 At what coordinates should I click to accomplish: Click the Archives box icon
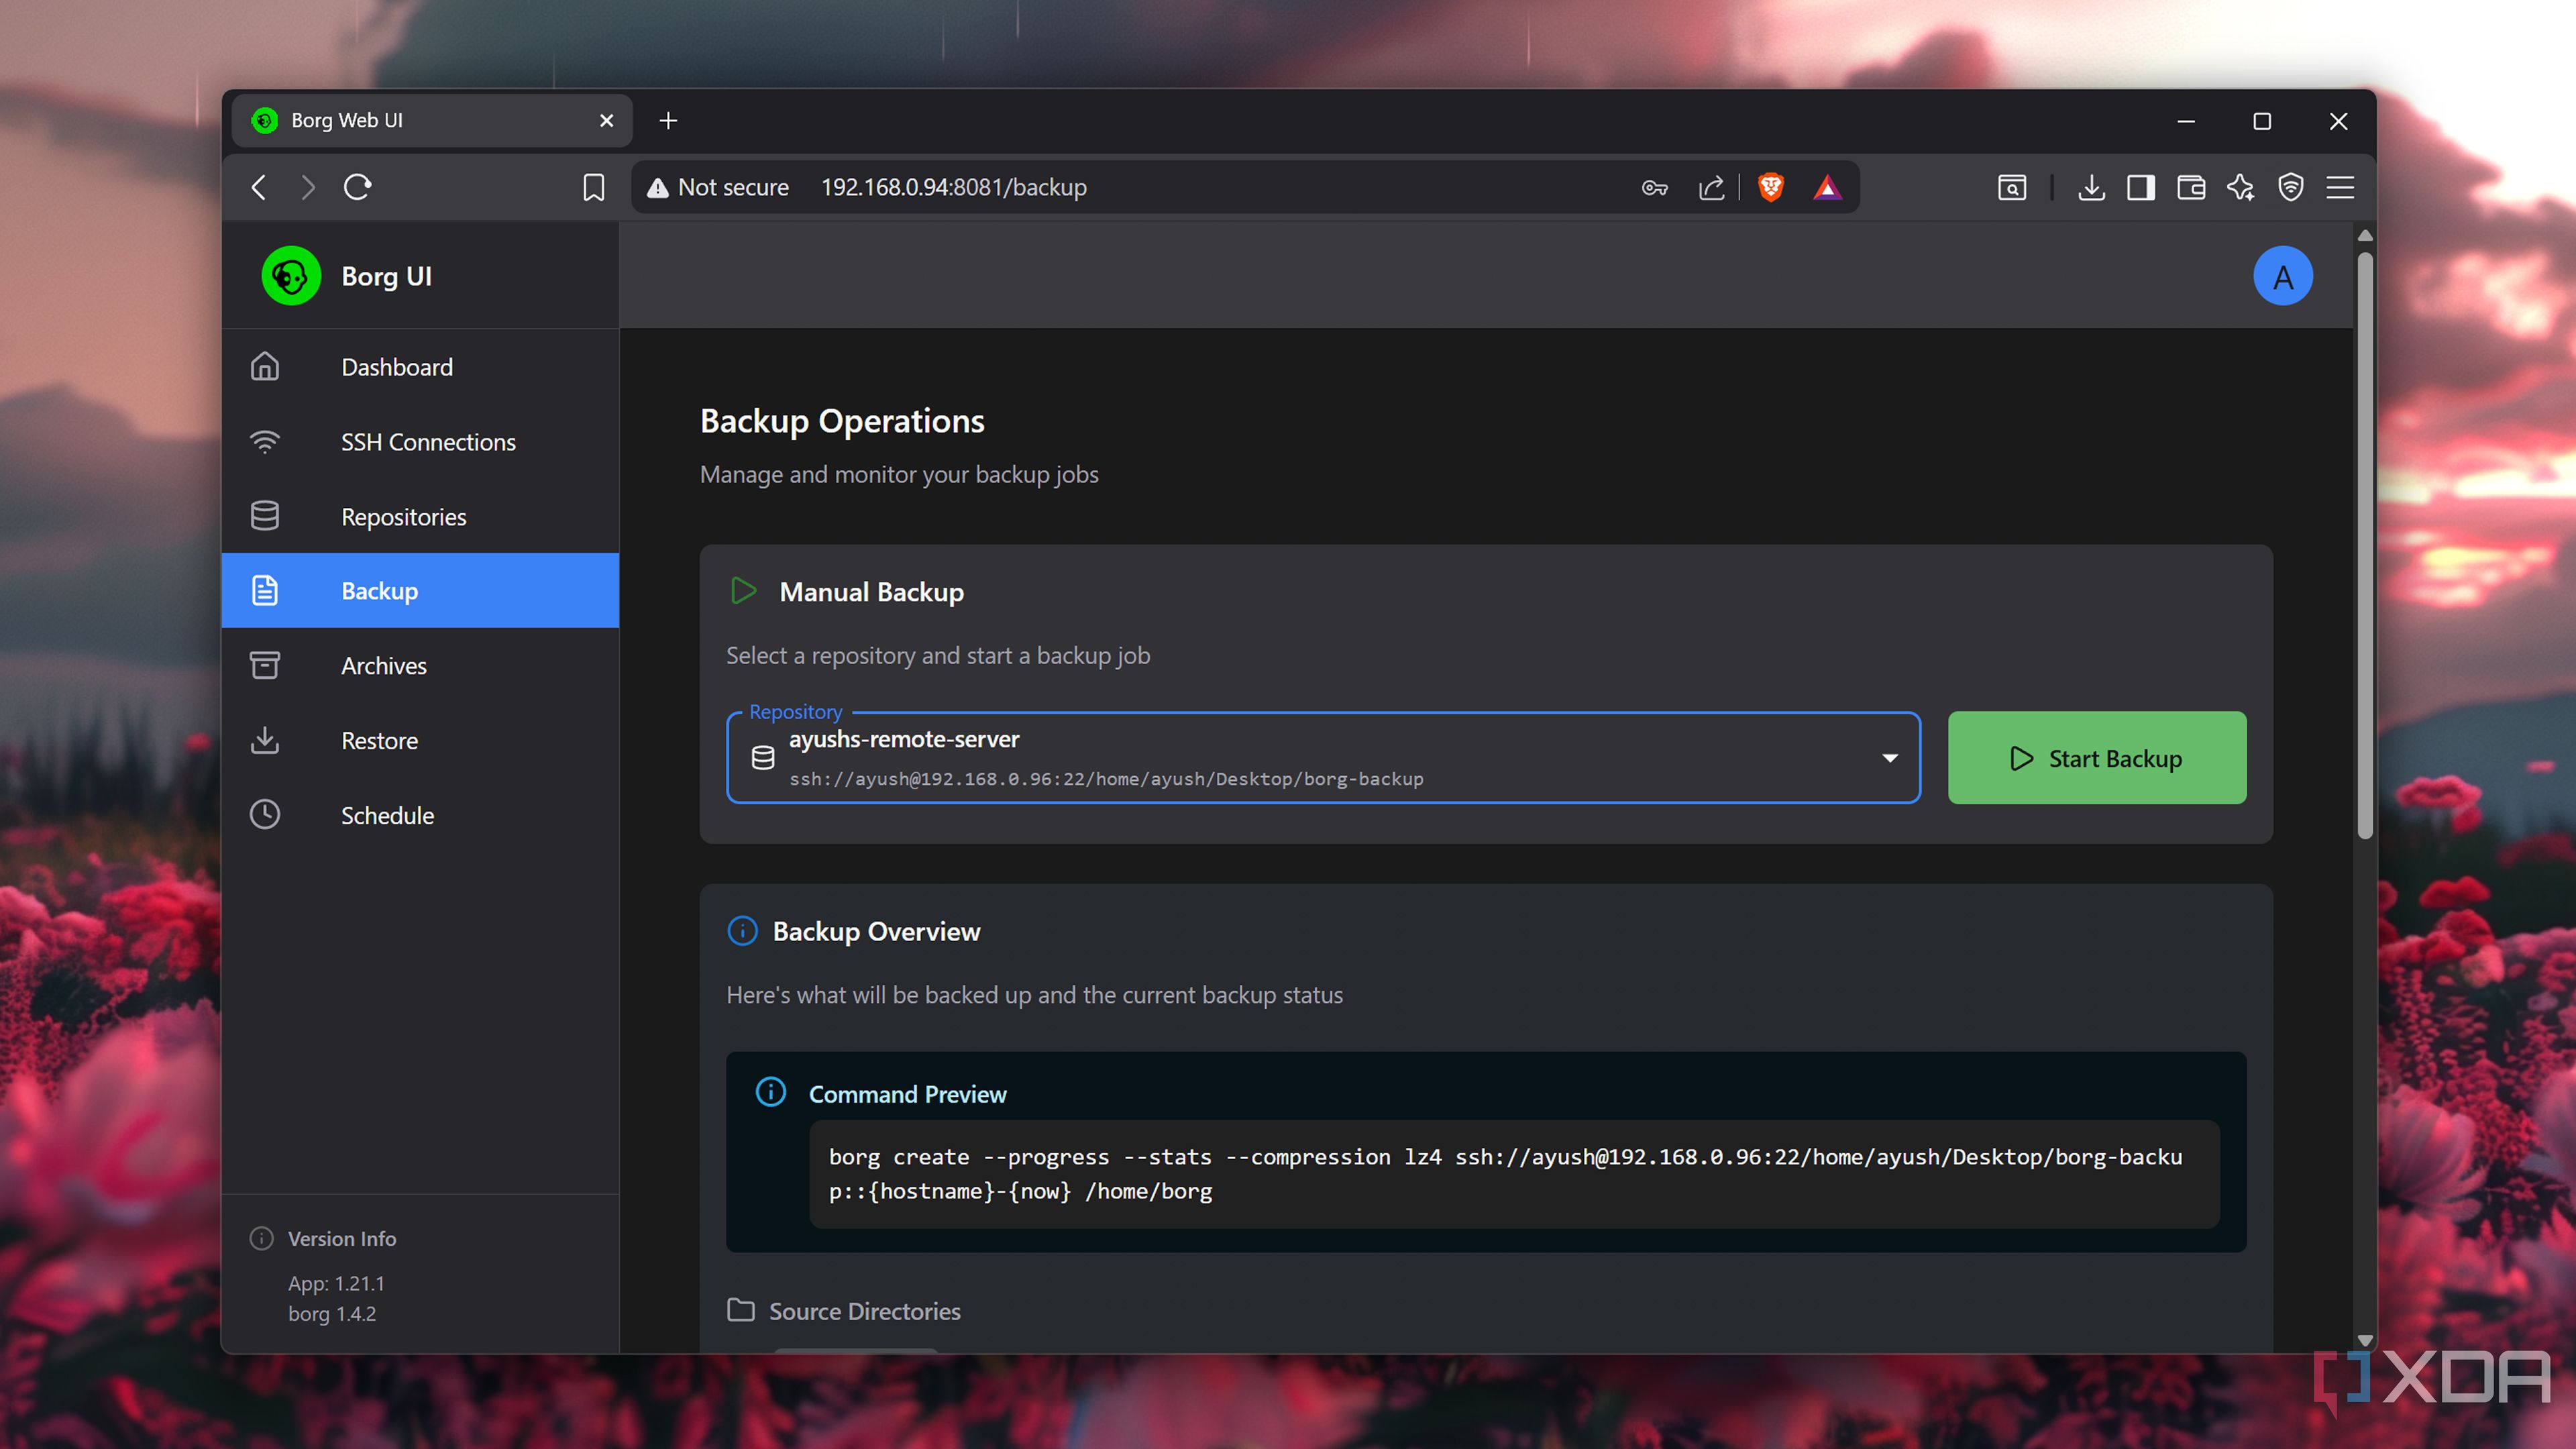(x=265, y=665)
